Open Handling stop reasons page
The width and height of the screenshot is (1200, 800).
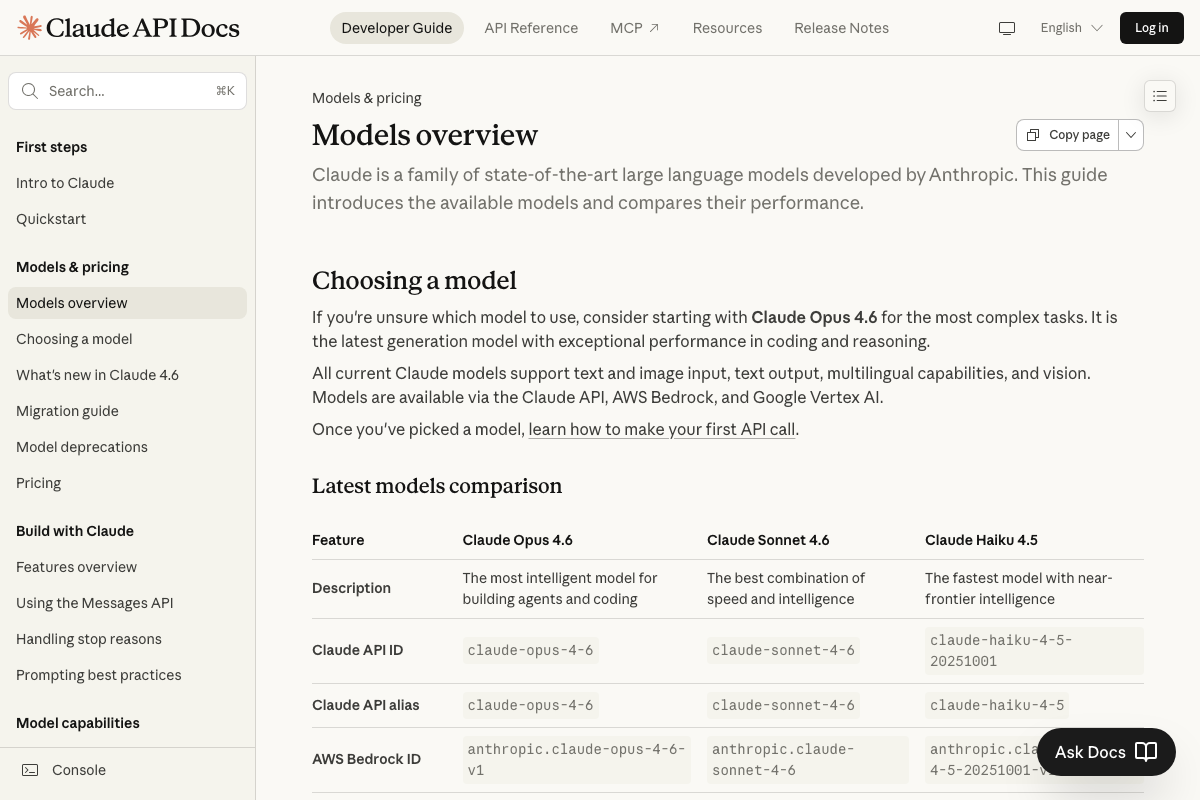coord(89,639)
